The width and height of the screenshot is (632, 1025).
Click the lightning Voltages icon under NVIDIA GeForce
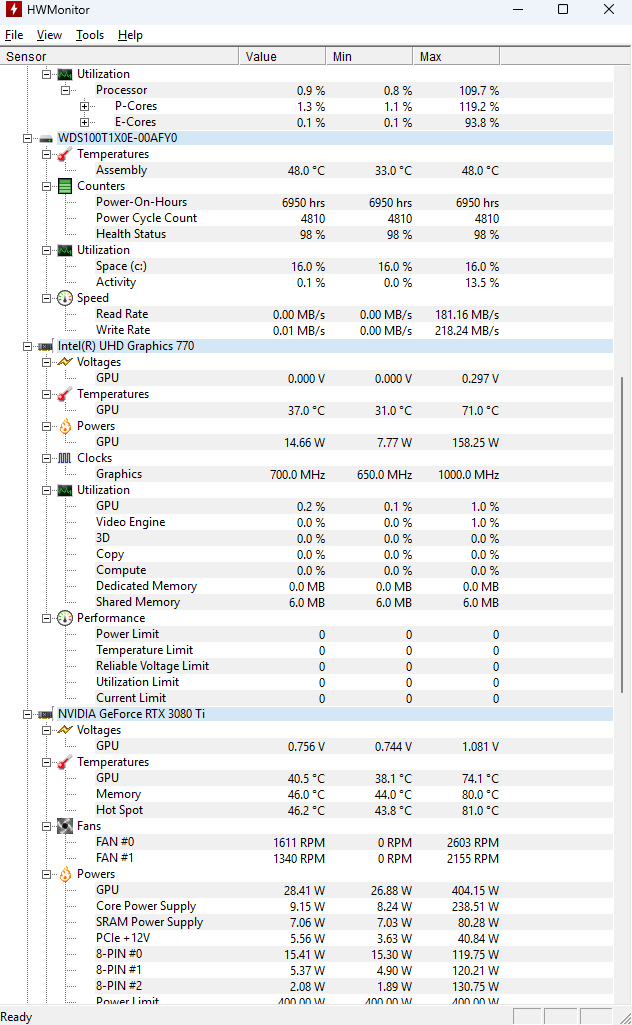coord(65,730)
